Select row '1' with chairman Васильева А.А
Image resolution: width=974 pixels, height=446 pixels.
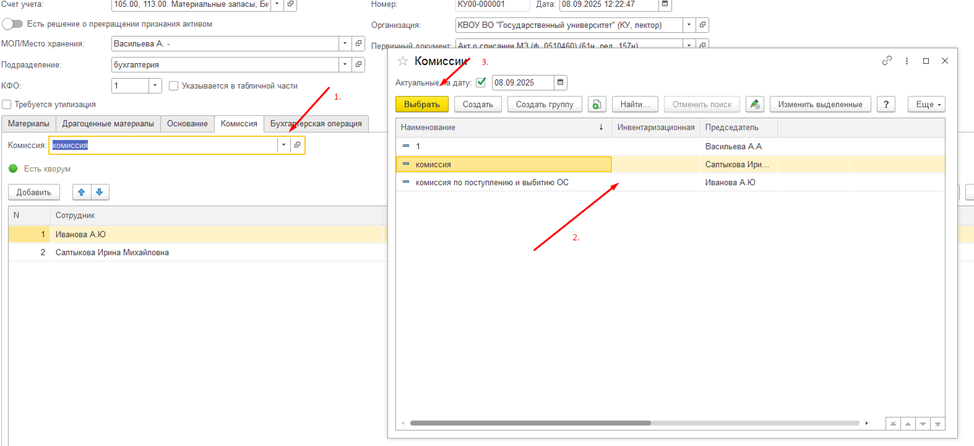pos(671,147)
